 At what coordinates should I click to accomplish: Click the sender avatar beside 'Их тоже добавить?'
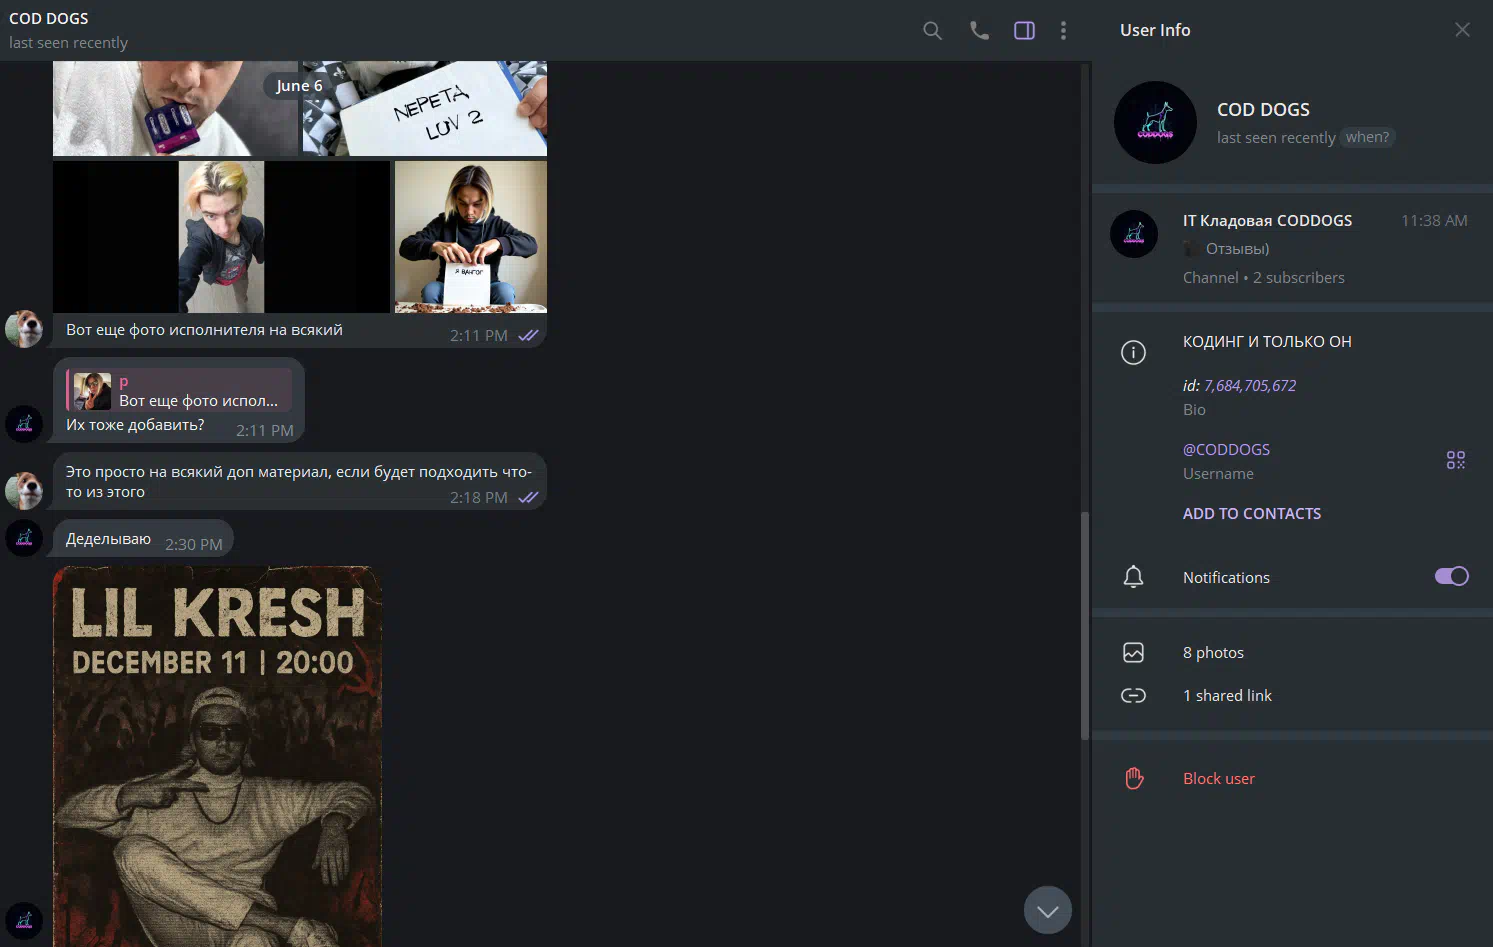tap(24, 423)
